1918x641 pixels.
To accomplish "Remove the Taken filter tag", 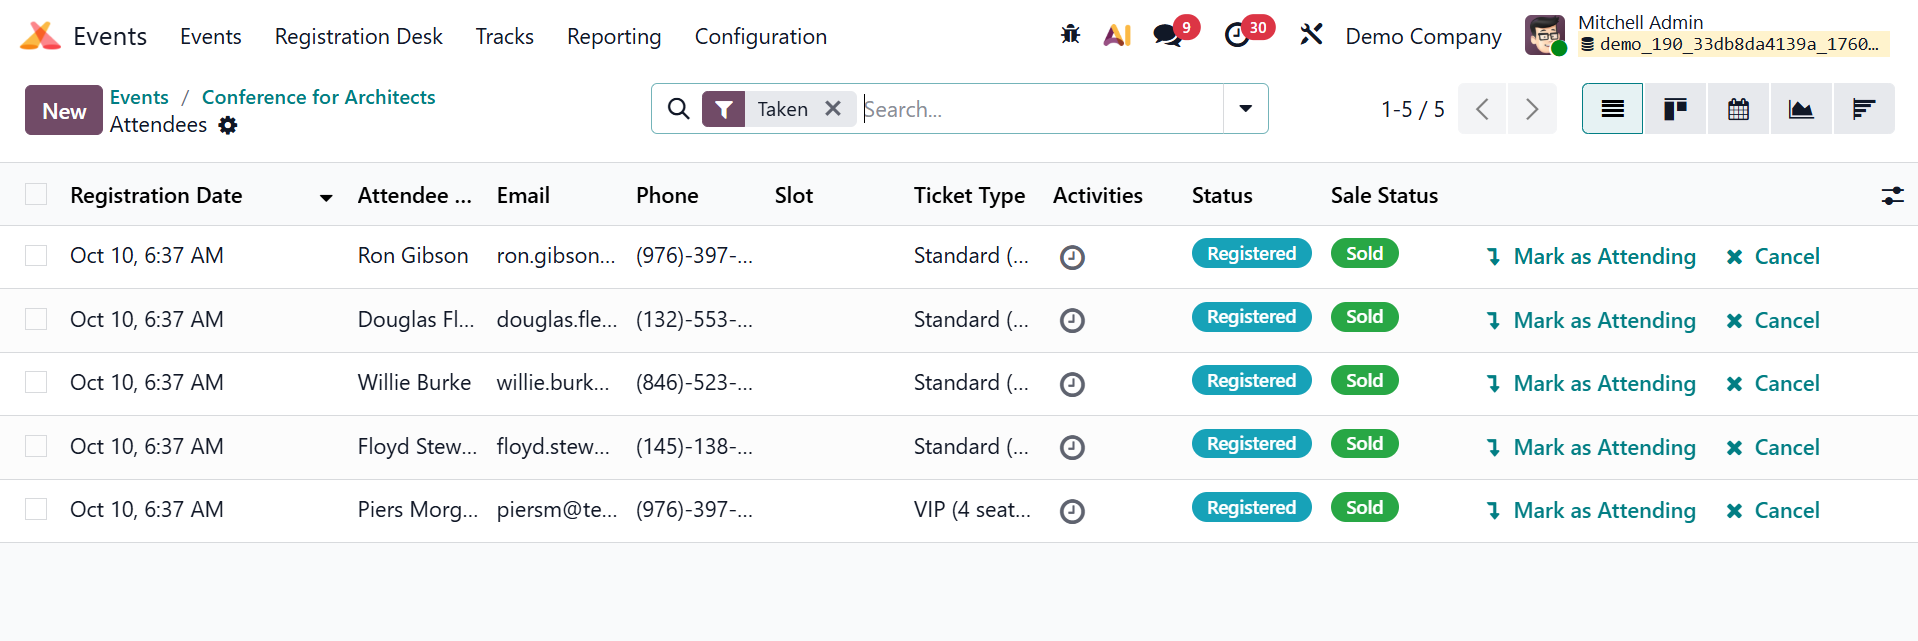I will (x=832, y=109).
